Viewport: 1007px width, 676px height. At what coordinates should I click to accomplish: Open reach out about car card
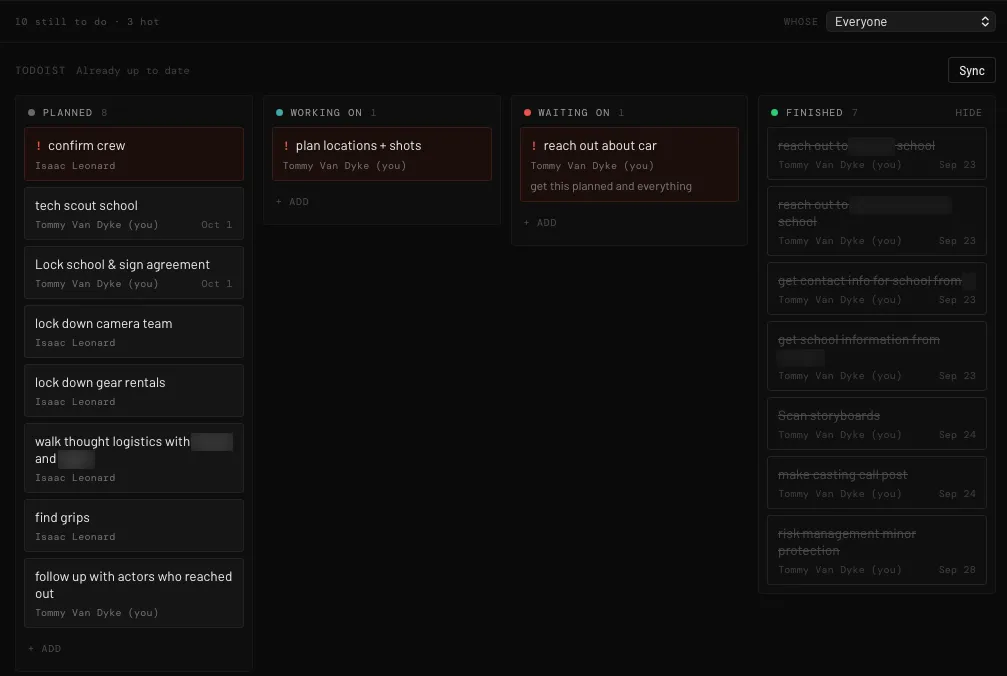click(x=629, y=165)
